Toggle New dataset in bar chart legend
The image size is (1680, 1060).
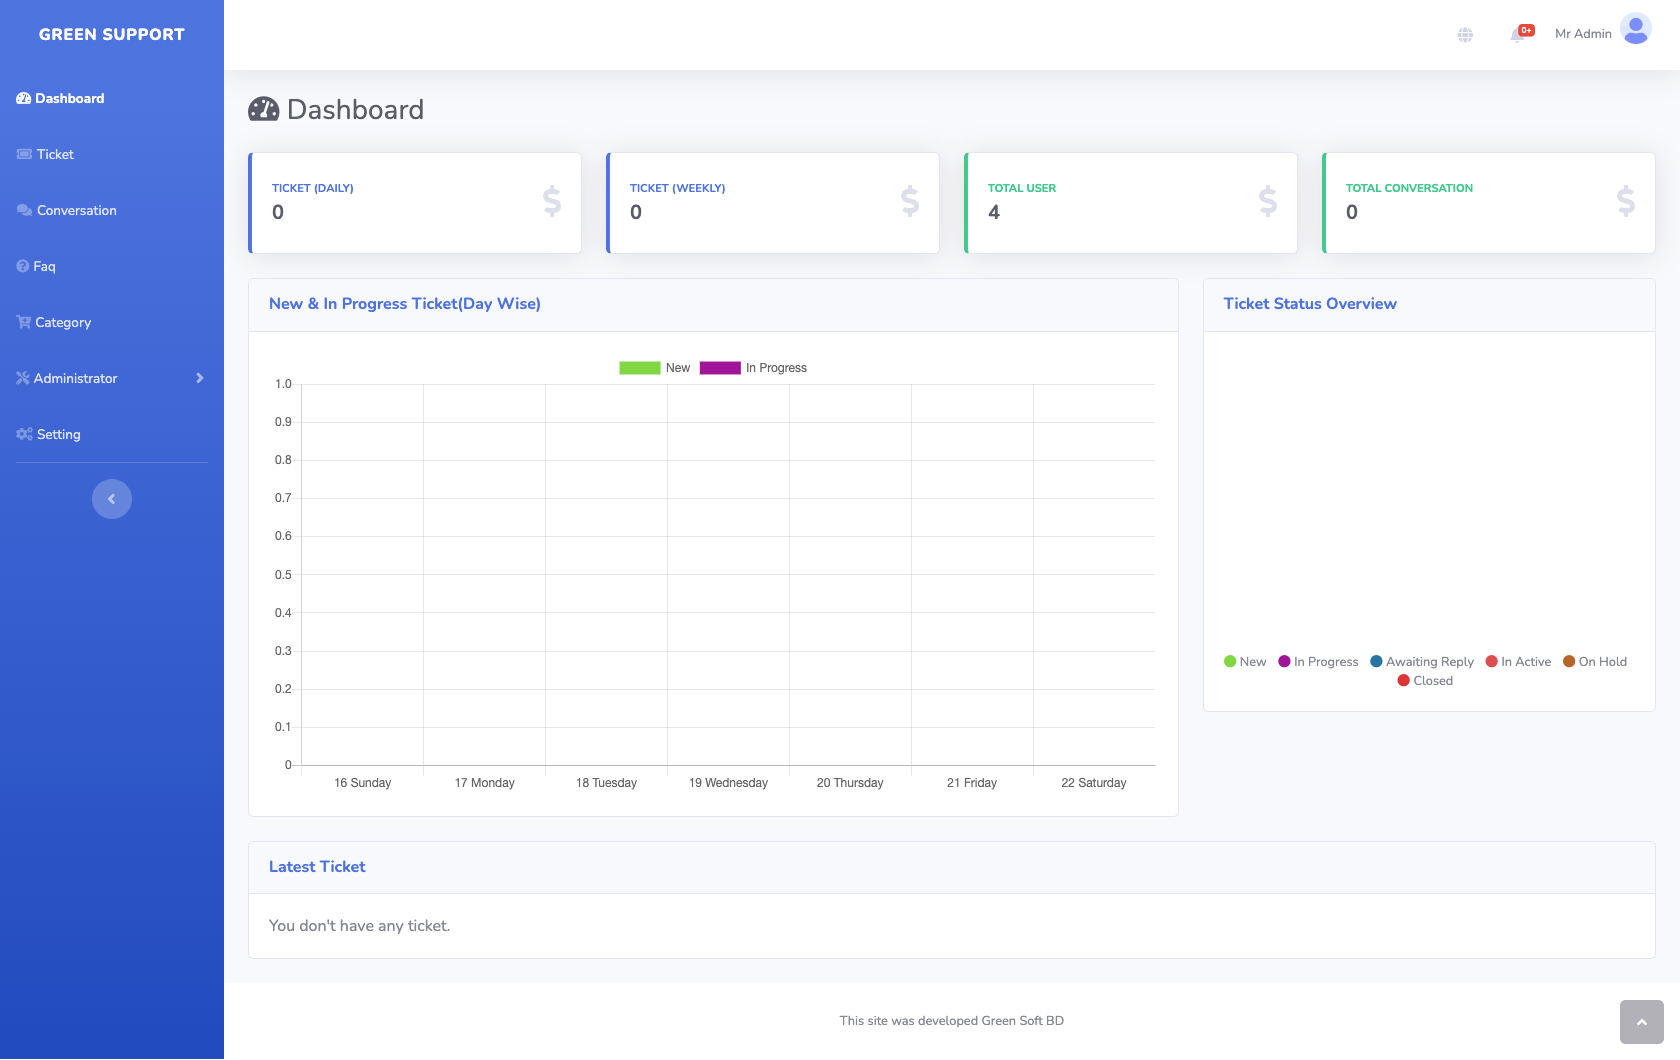coord(640,368)
